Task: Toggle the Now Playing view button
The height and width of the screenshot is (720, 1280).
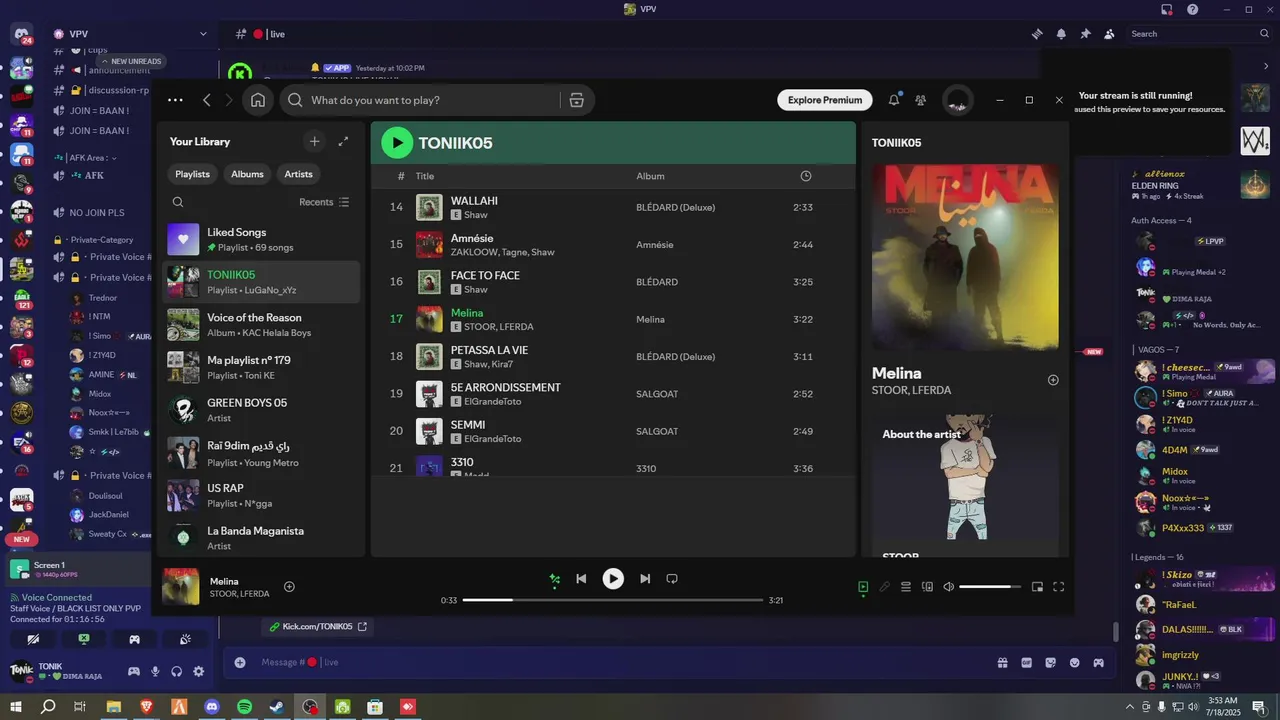Action: pos(863,587)
